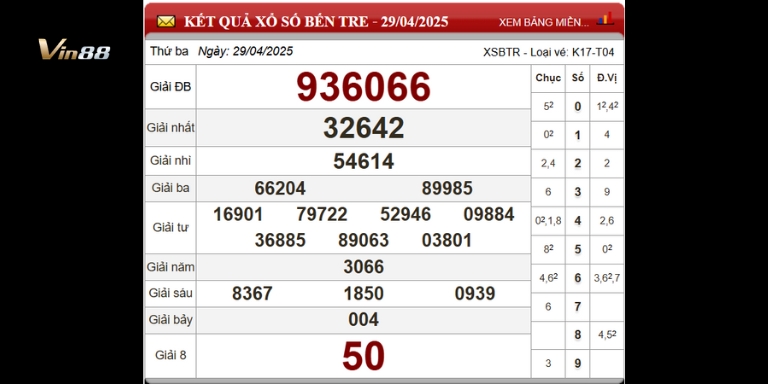Select the Giải nhất label
This screenshot has width=768, height=384.
point(170,128)
